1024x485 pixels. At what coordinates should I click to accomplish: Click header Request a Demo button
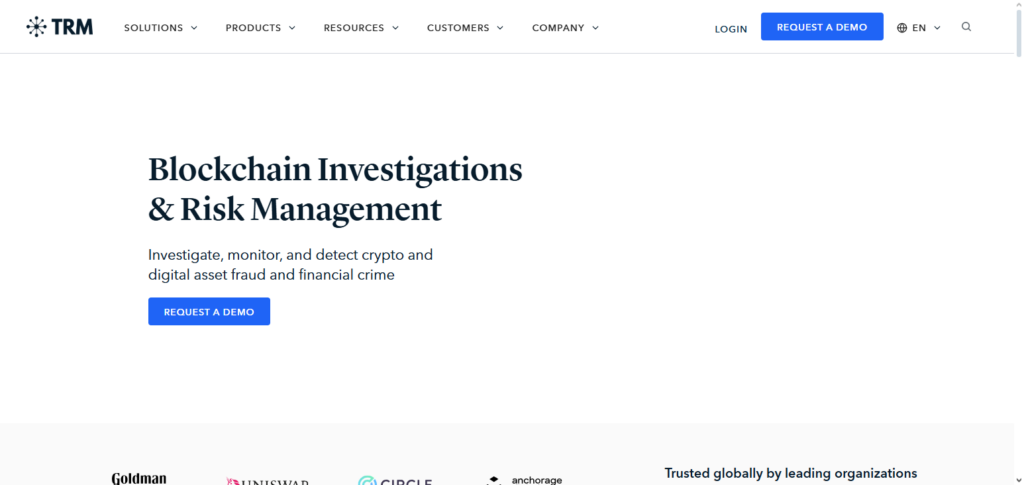coord(822,27)
